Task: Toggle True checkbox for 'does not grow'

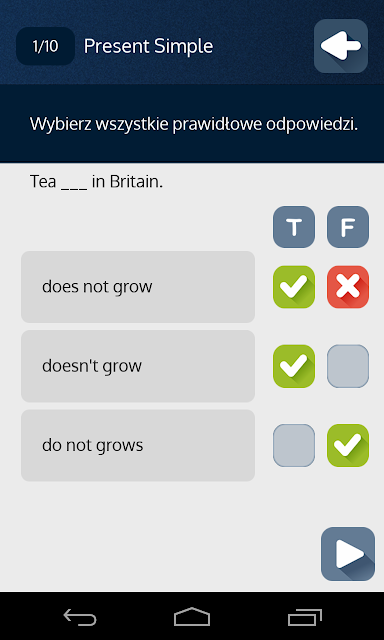Action: [x=294, y=287]
